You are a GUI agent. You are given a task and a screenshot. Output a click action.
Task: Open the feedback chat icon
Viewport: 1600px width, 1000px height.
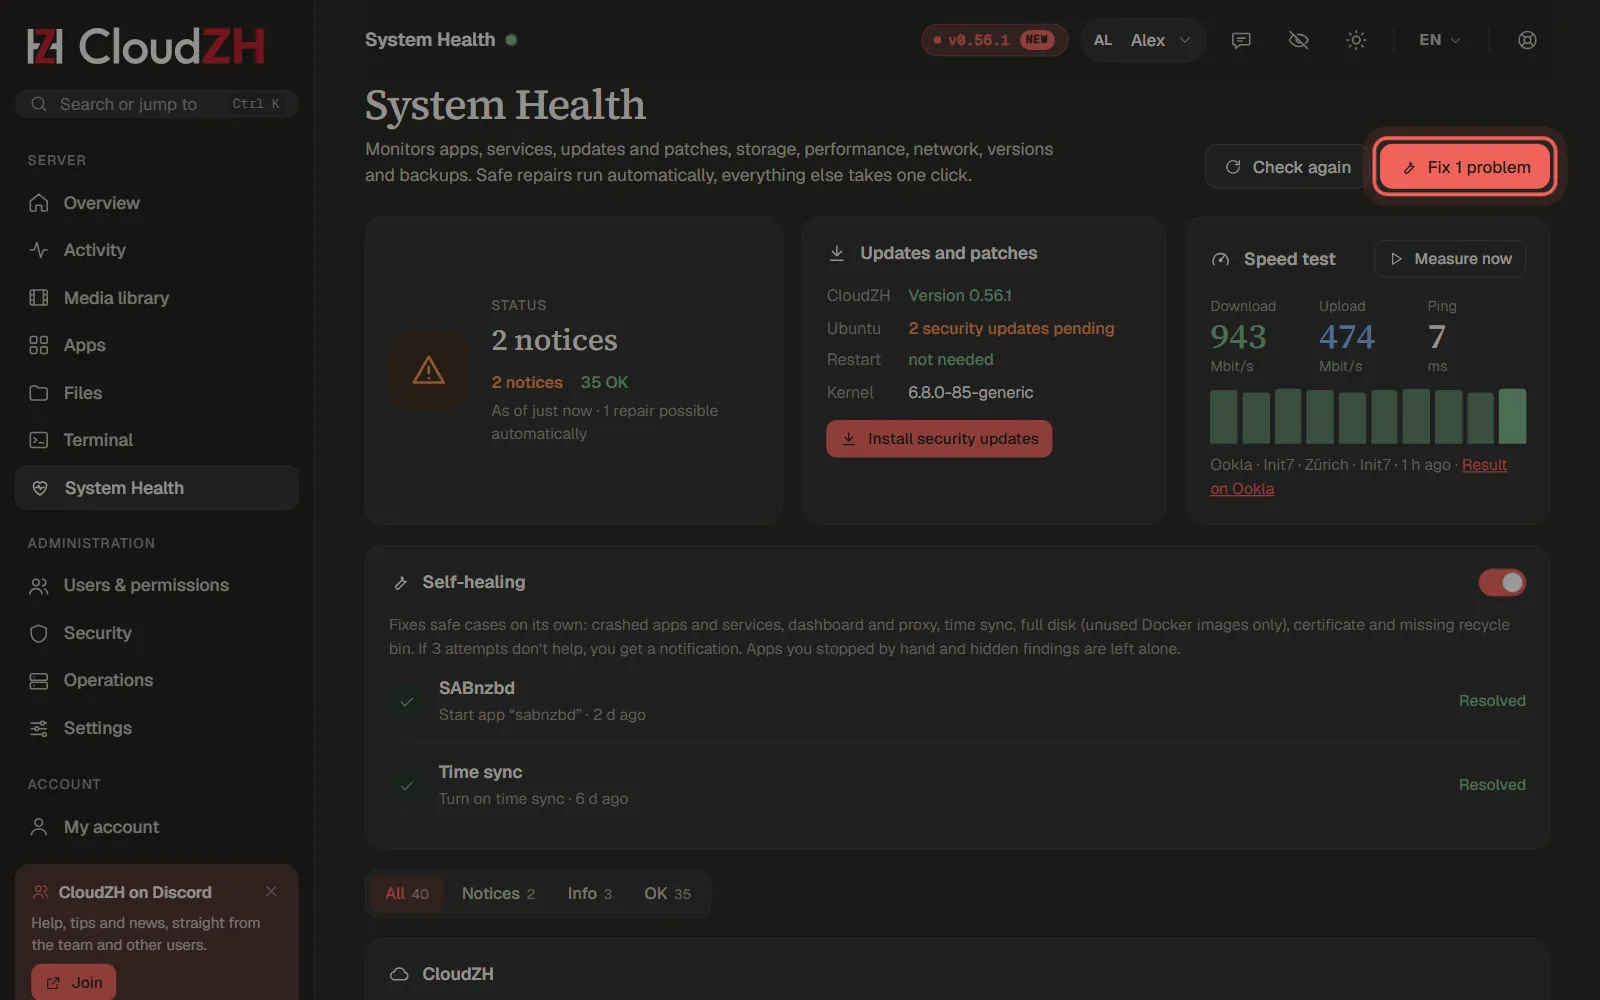(1241, 40)
